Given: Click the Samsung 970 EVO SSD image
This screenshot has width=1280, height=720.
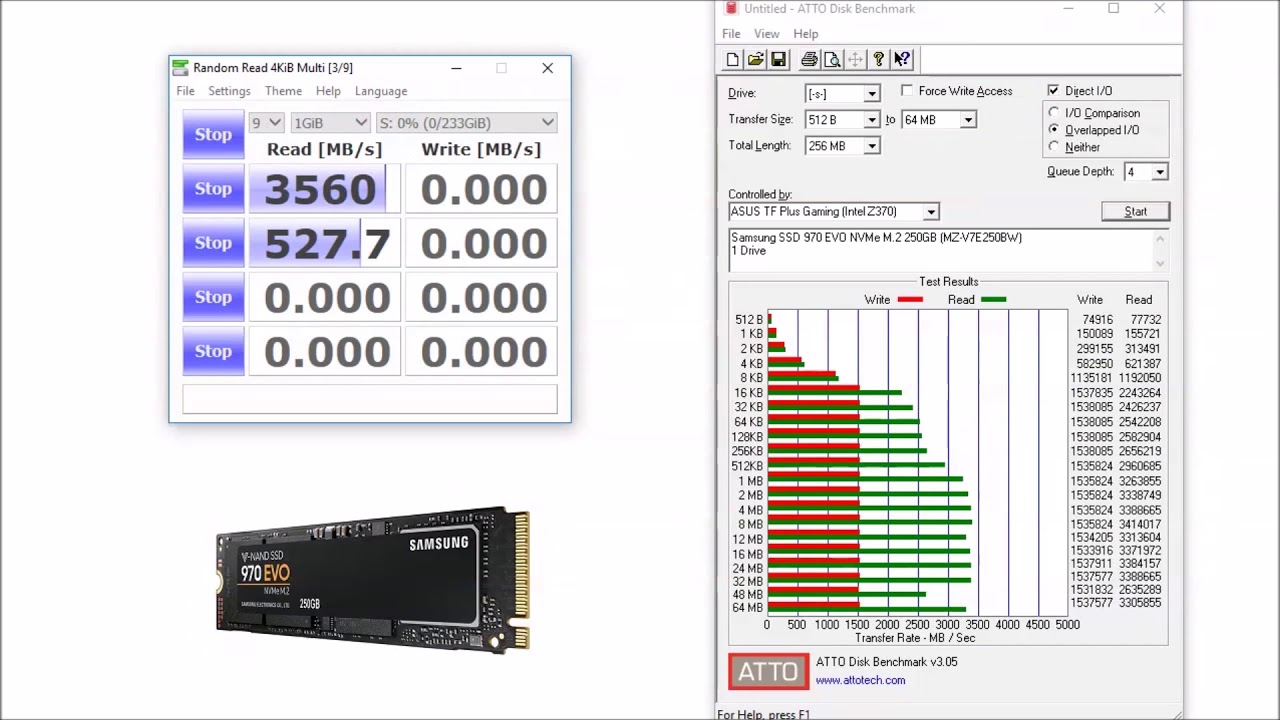Looking at the screenshot, I should pos(373,581).
